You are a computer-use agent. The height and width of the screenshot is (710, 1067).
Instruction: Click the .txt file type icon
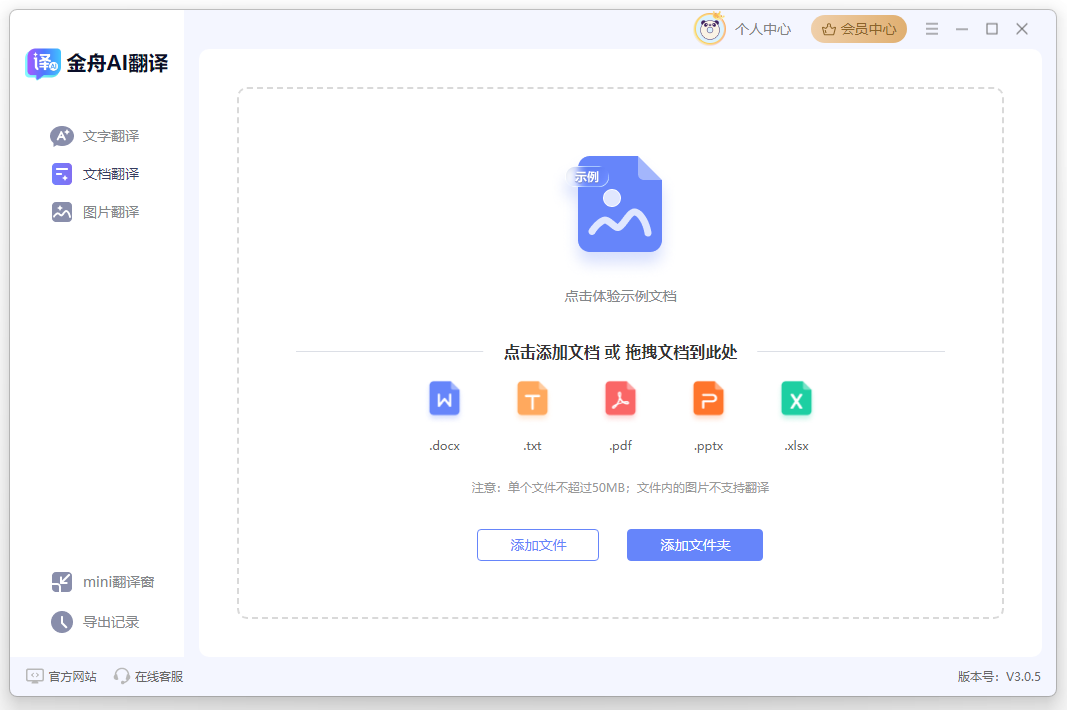[x=532, y=398]
